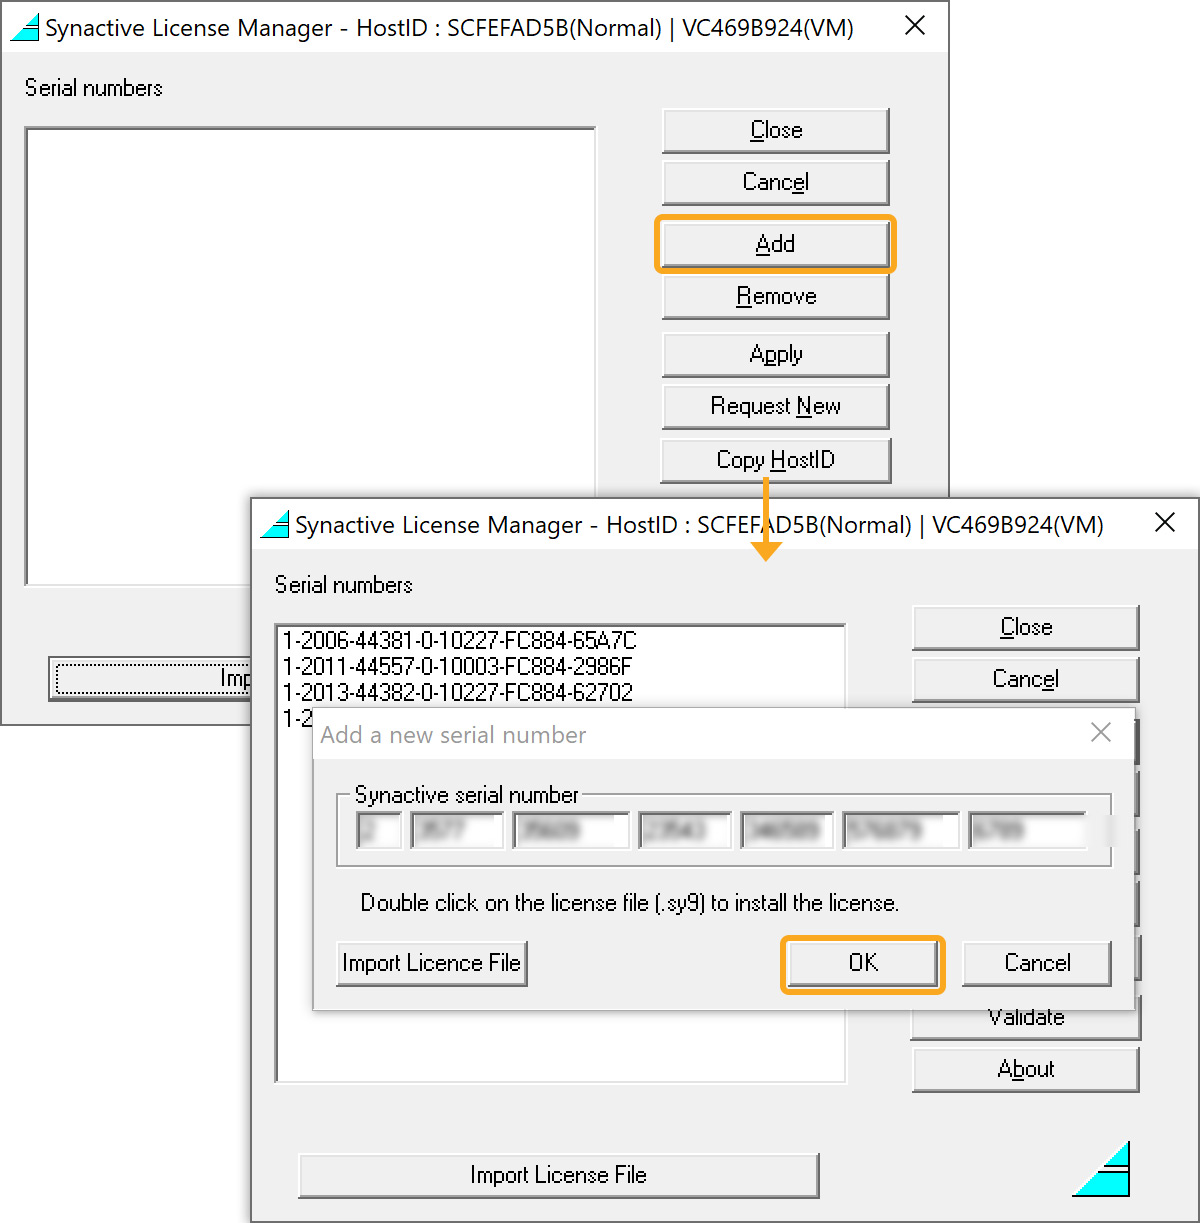Focus the third Synactive serial number field
This screenshot has height=1223, width=1200.
click(x=571, y=830)
